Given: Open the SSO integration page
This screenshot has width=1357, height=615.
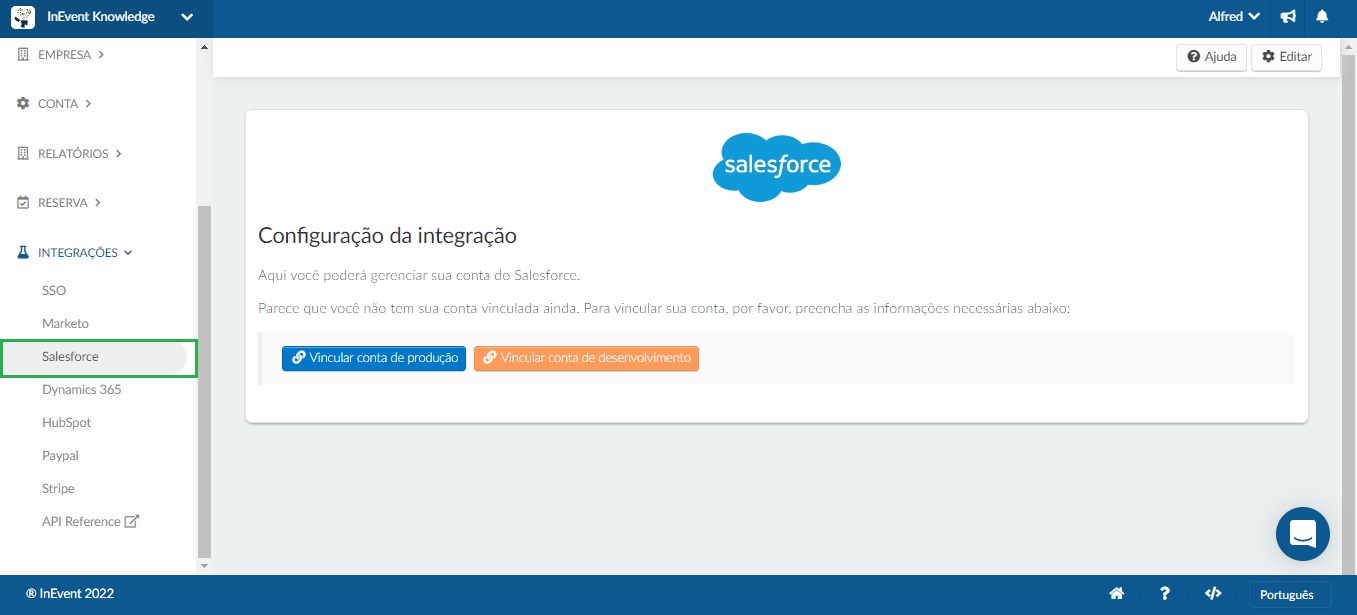Looking at the screenshot, I should click(x=54, y=291).
